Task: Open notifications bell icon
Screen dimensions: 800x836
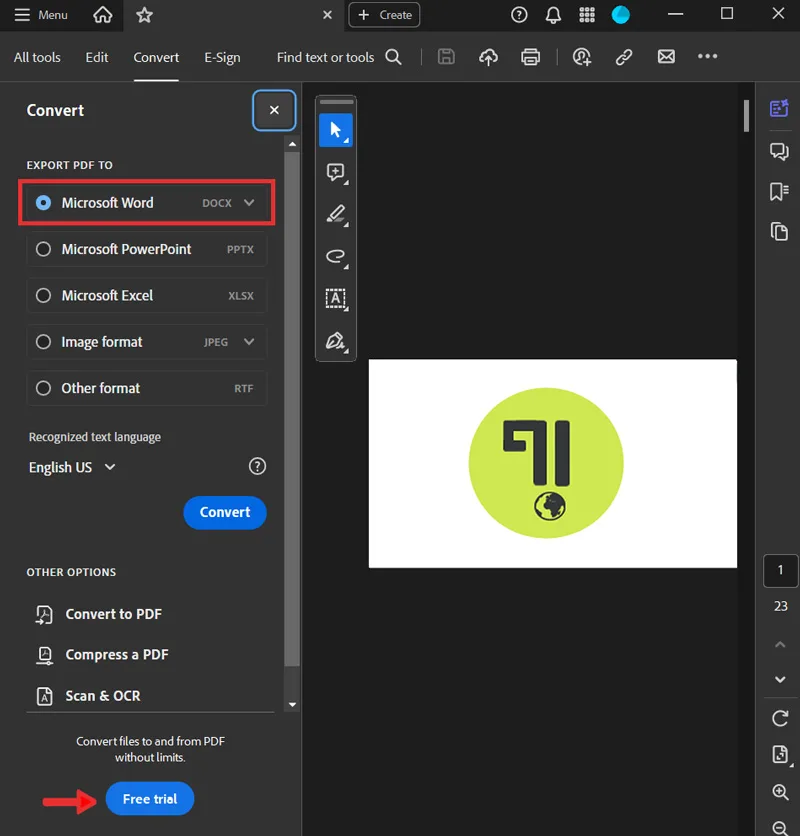Action: click(x=553, y=15)
